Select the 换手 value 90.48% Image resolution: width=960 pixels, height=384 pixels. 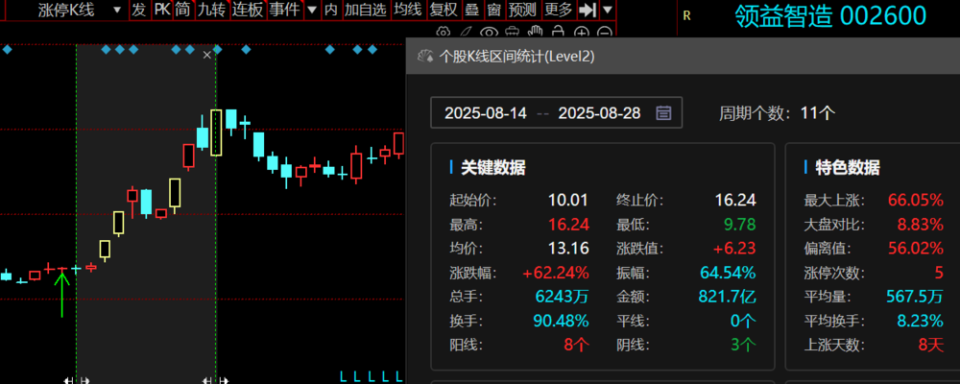(561, 321)
